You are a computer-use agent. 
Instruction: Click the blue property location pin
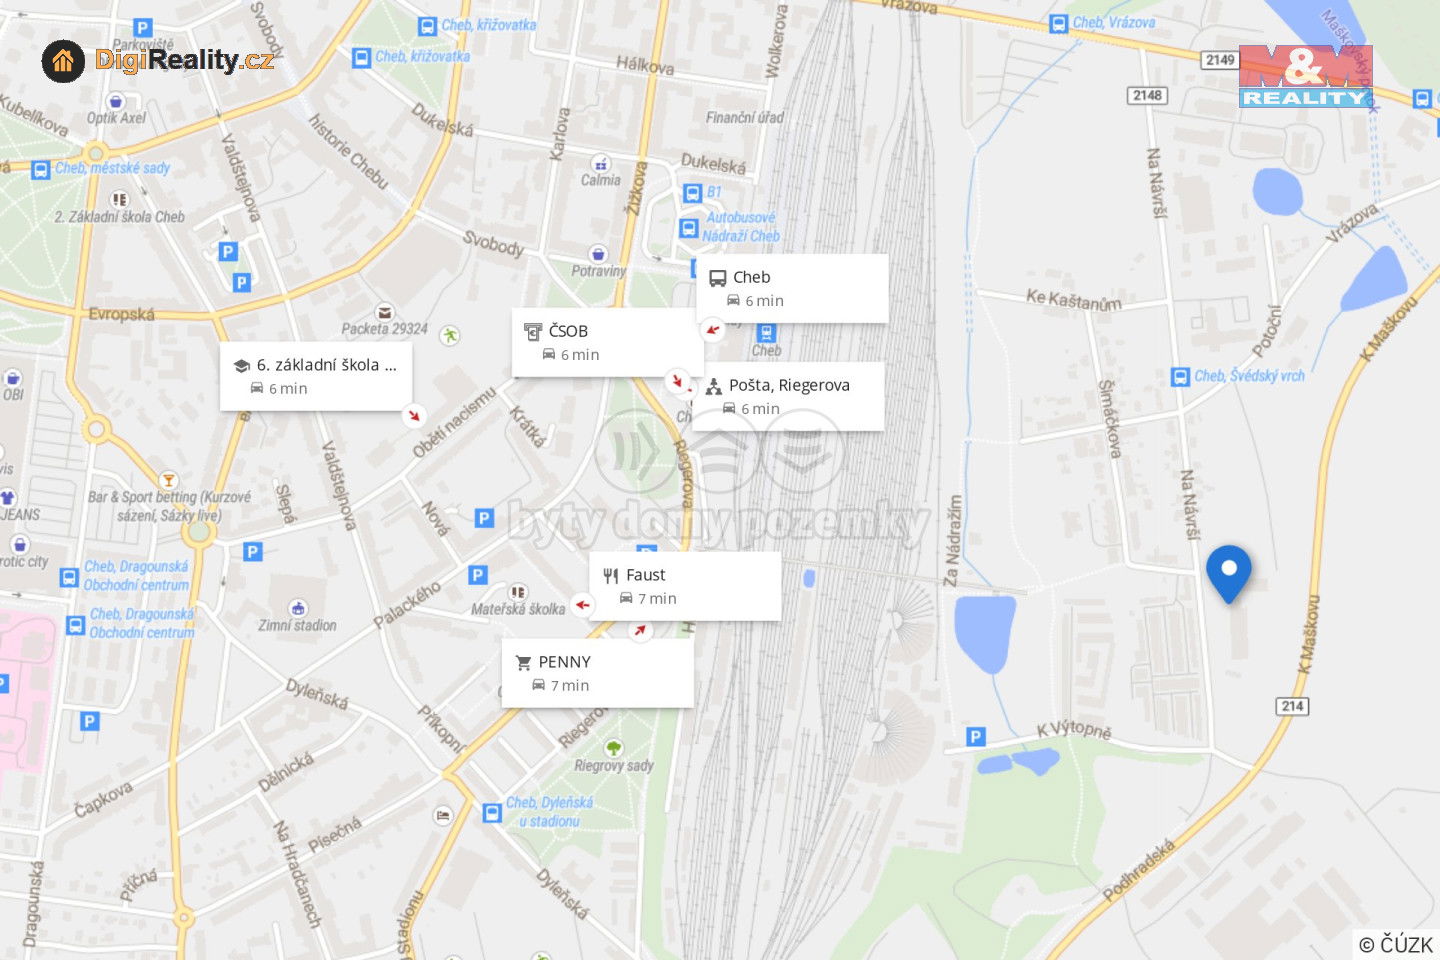click(x=1228, y=574)
